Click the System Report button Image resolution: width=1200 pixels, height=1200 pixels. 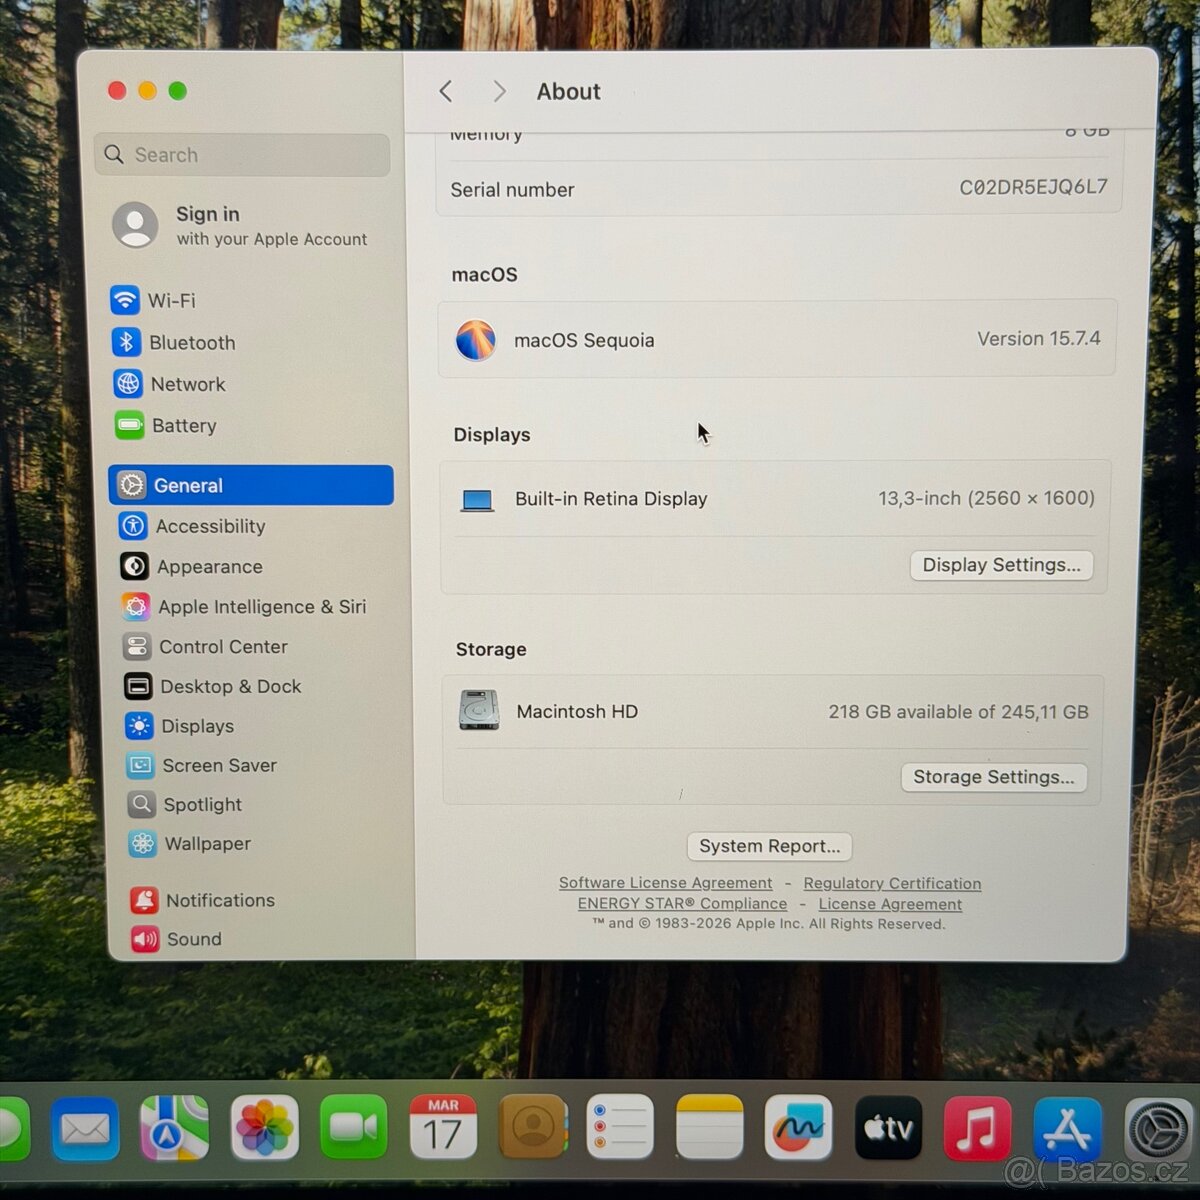pos(769,846)
